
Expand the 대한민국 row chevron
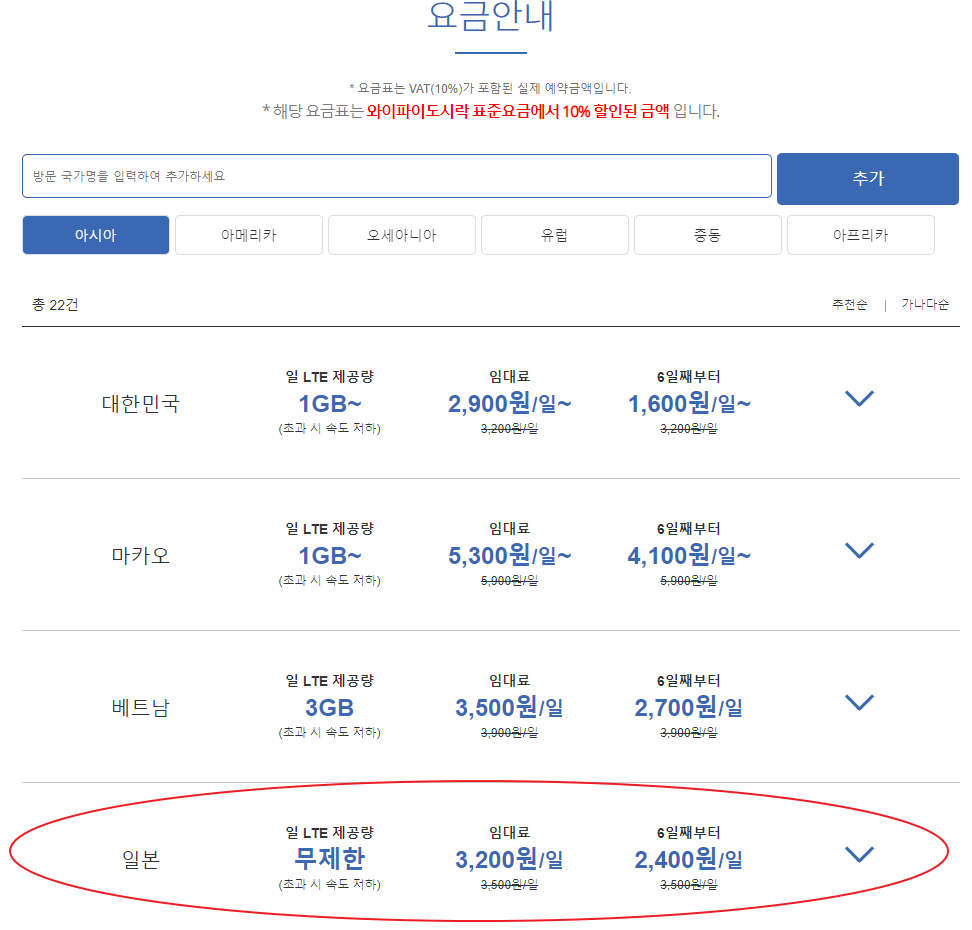pyautogui.click(x=860, y=399)
